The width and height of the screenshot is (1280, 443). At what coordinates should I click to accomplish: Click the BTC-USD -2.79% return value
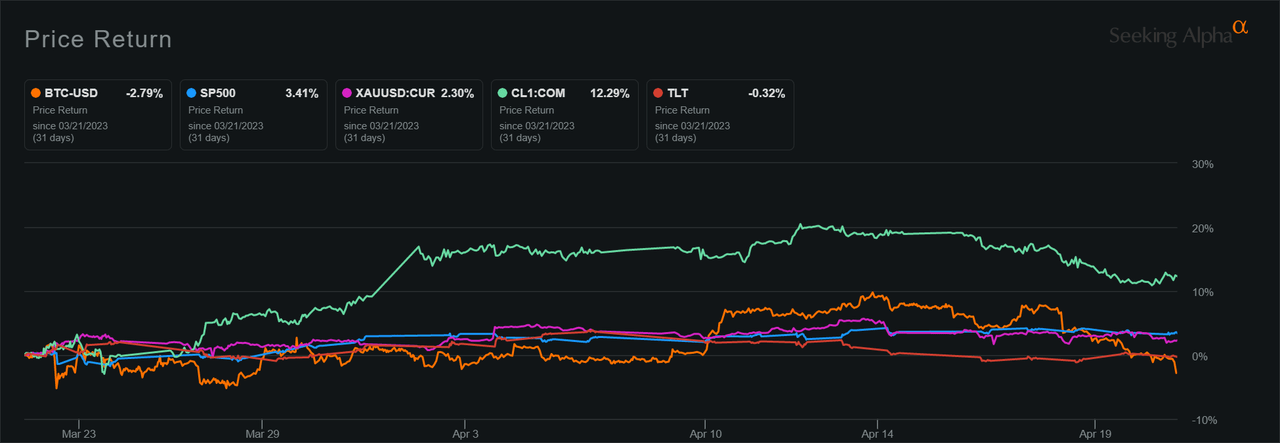click(x=145, y=93)
